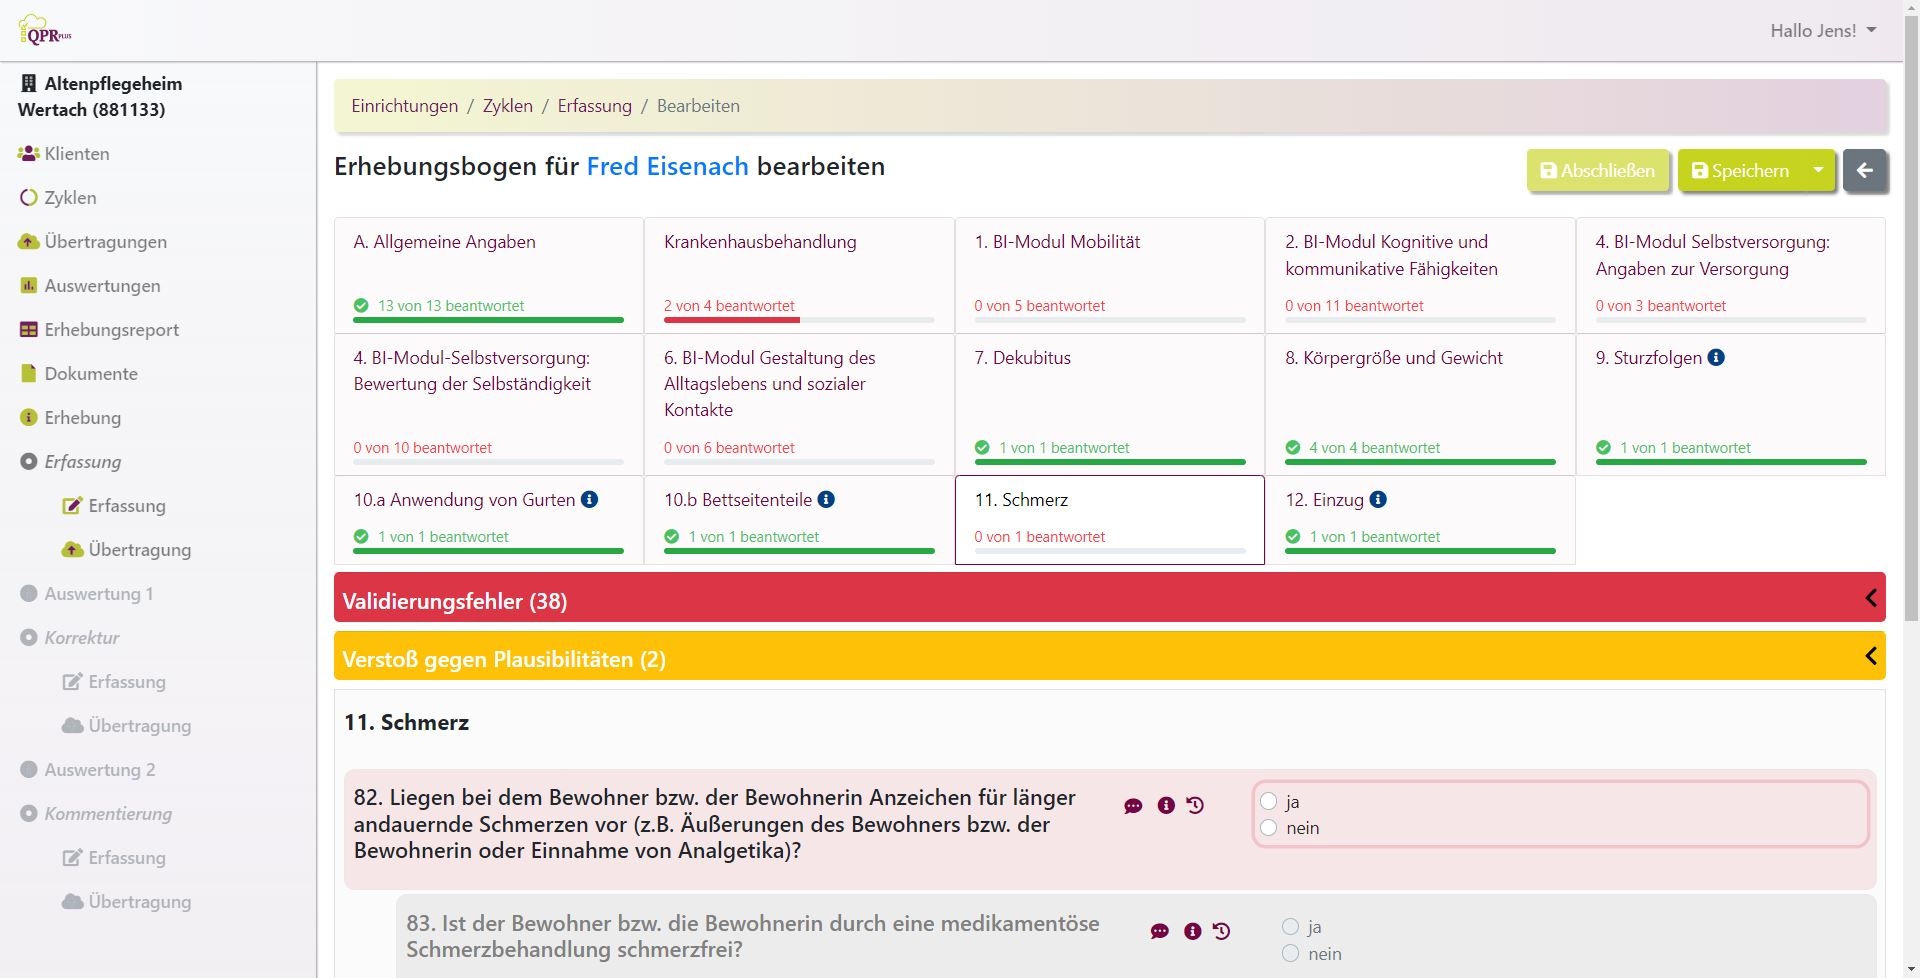
Task: Select 'nein' for question 82
Action: [x=1269, y=828]
